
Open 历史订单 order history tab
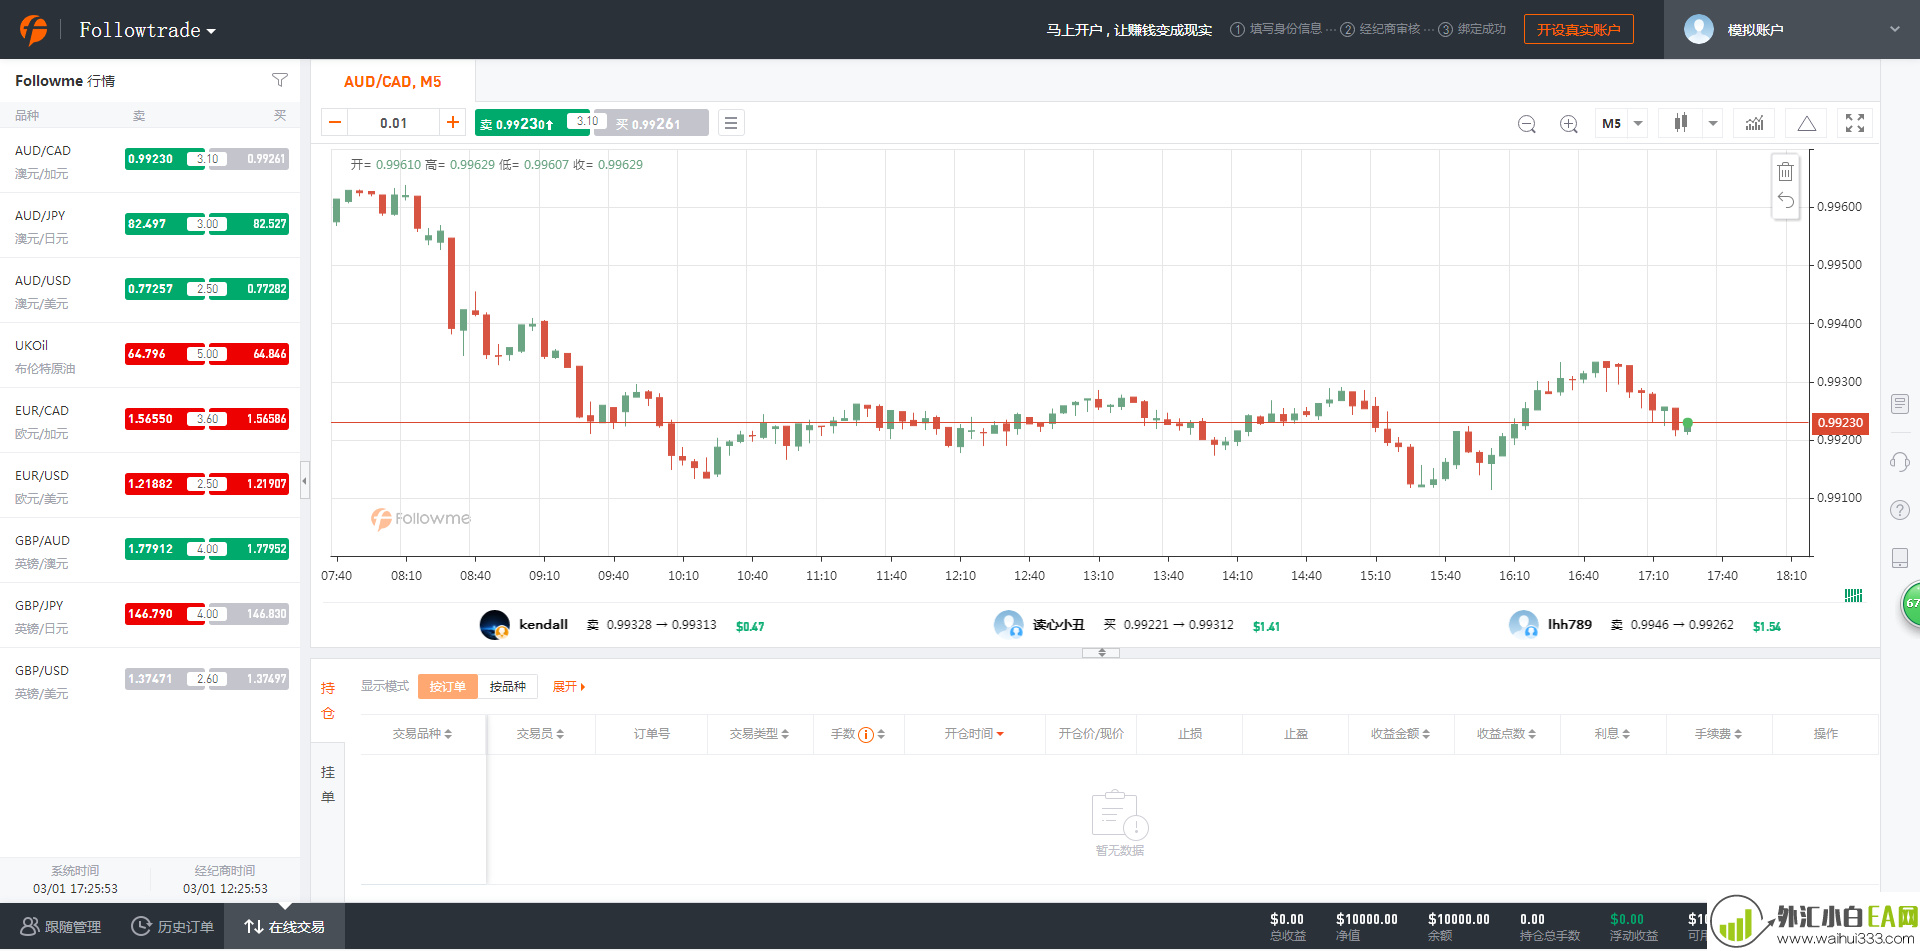(173, 927)
